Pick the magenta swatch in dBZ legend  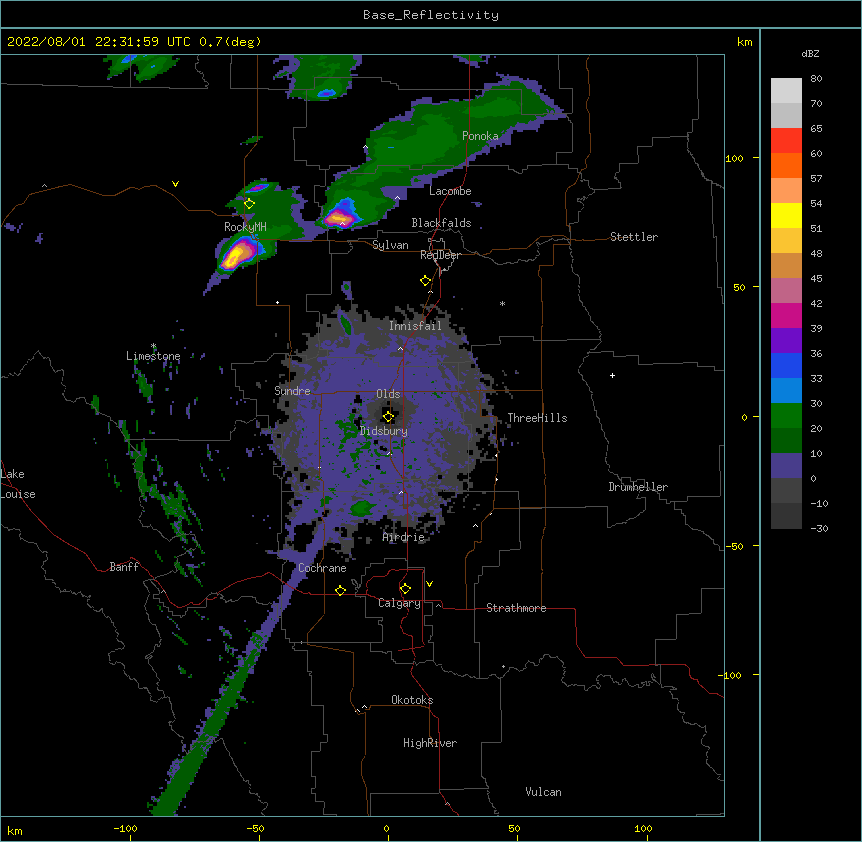pyautogui.click(x=786, y=315)
